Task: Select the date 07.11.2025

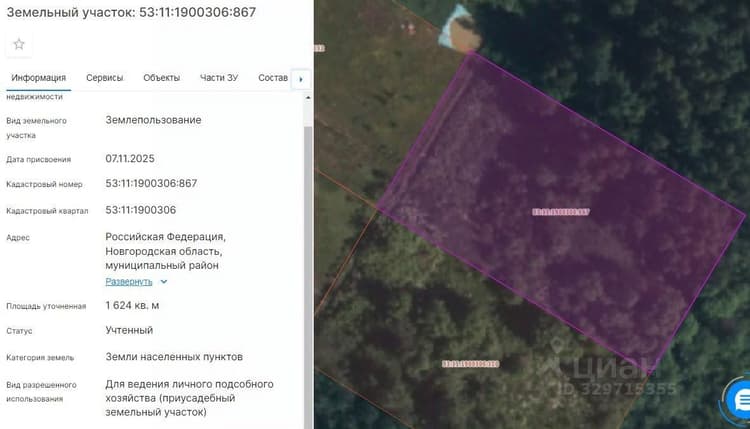Action: point(130,159)
